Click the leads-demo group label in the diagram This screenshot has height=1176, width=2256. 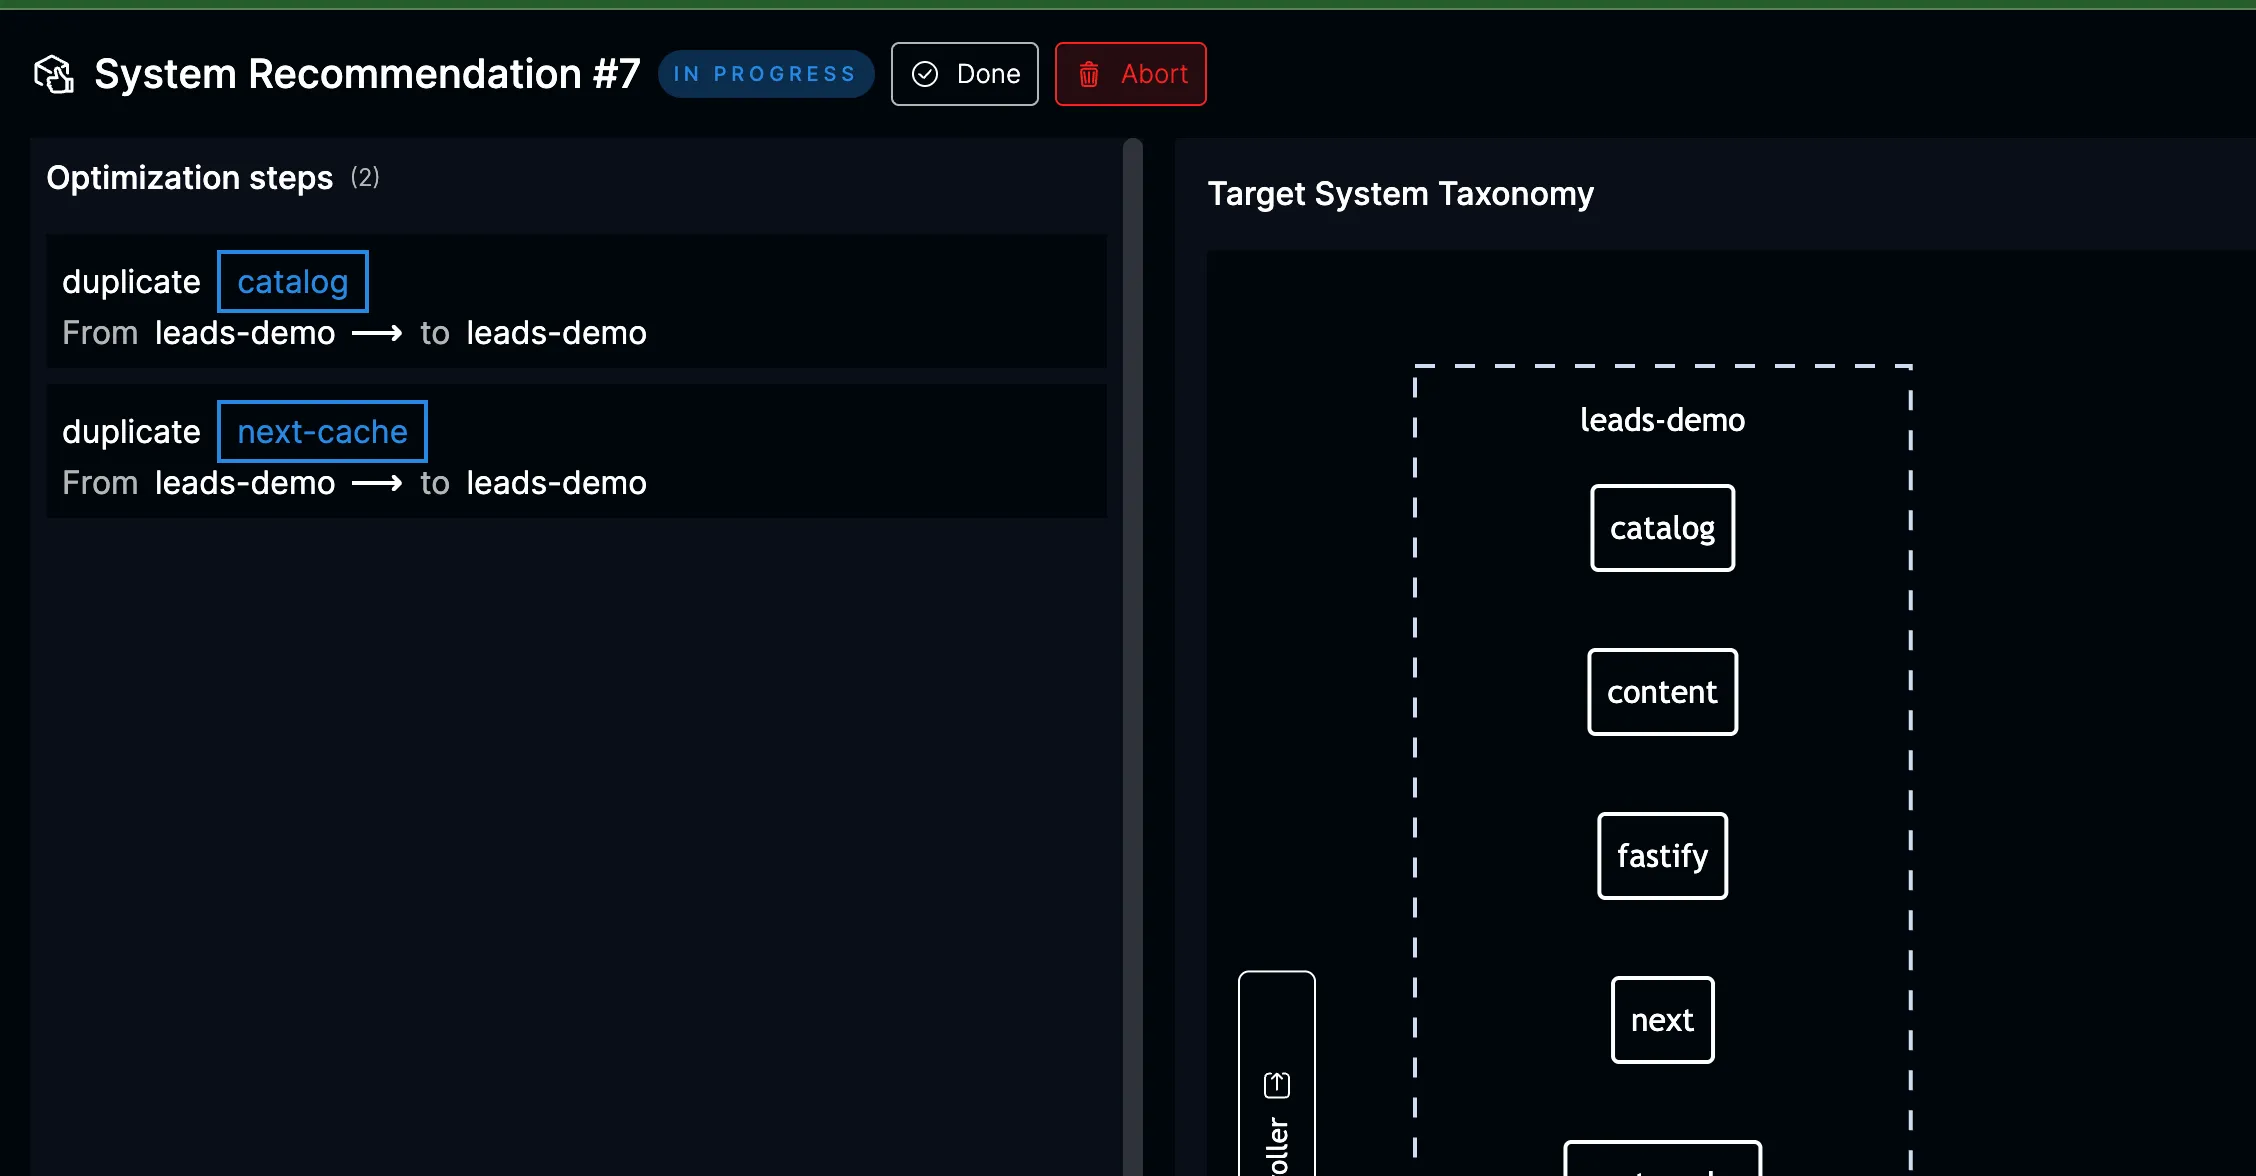pos(1662,420)
